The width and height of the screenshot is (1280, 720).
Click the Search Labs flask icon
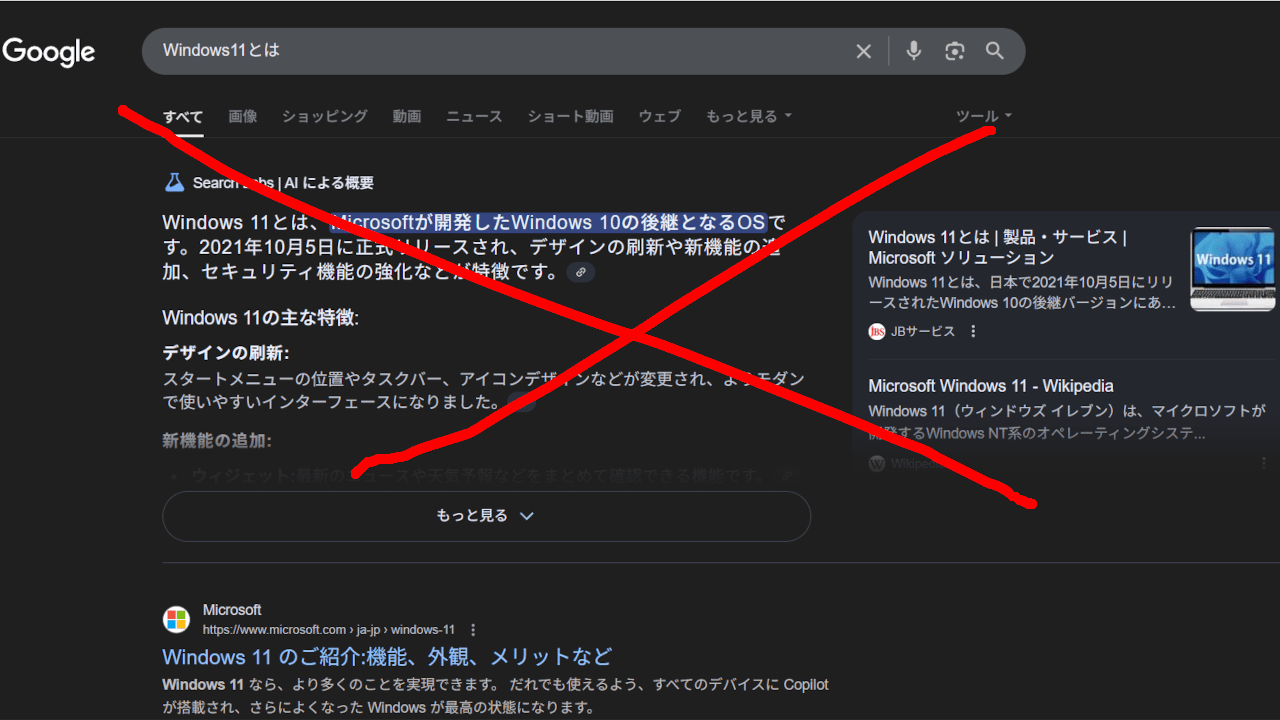pyautogui.click(x=174, y=182)
